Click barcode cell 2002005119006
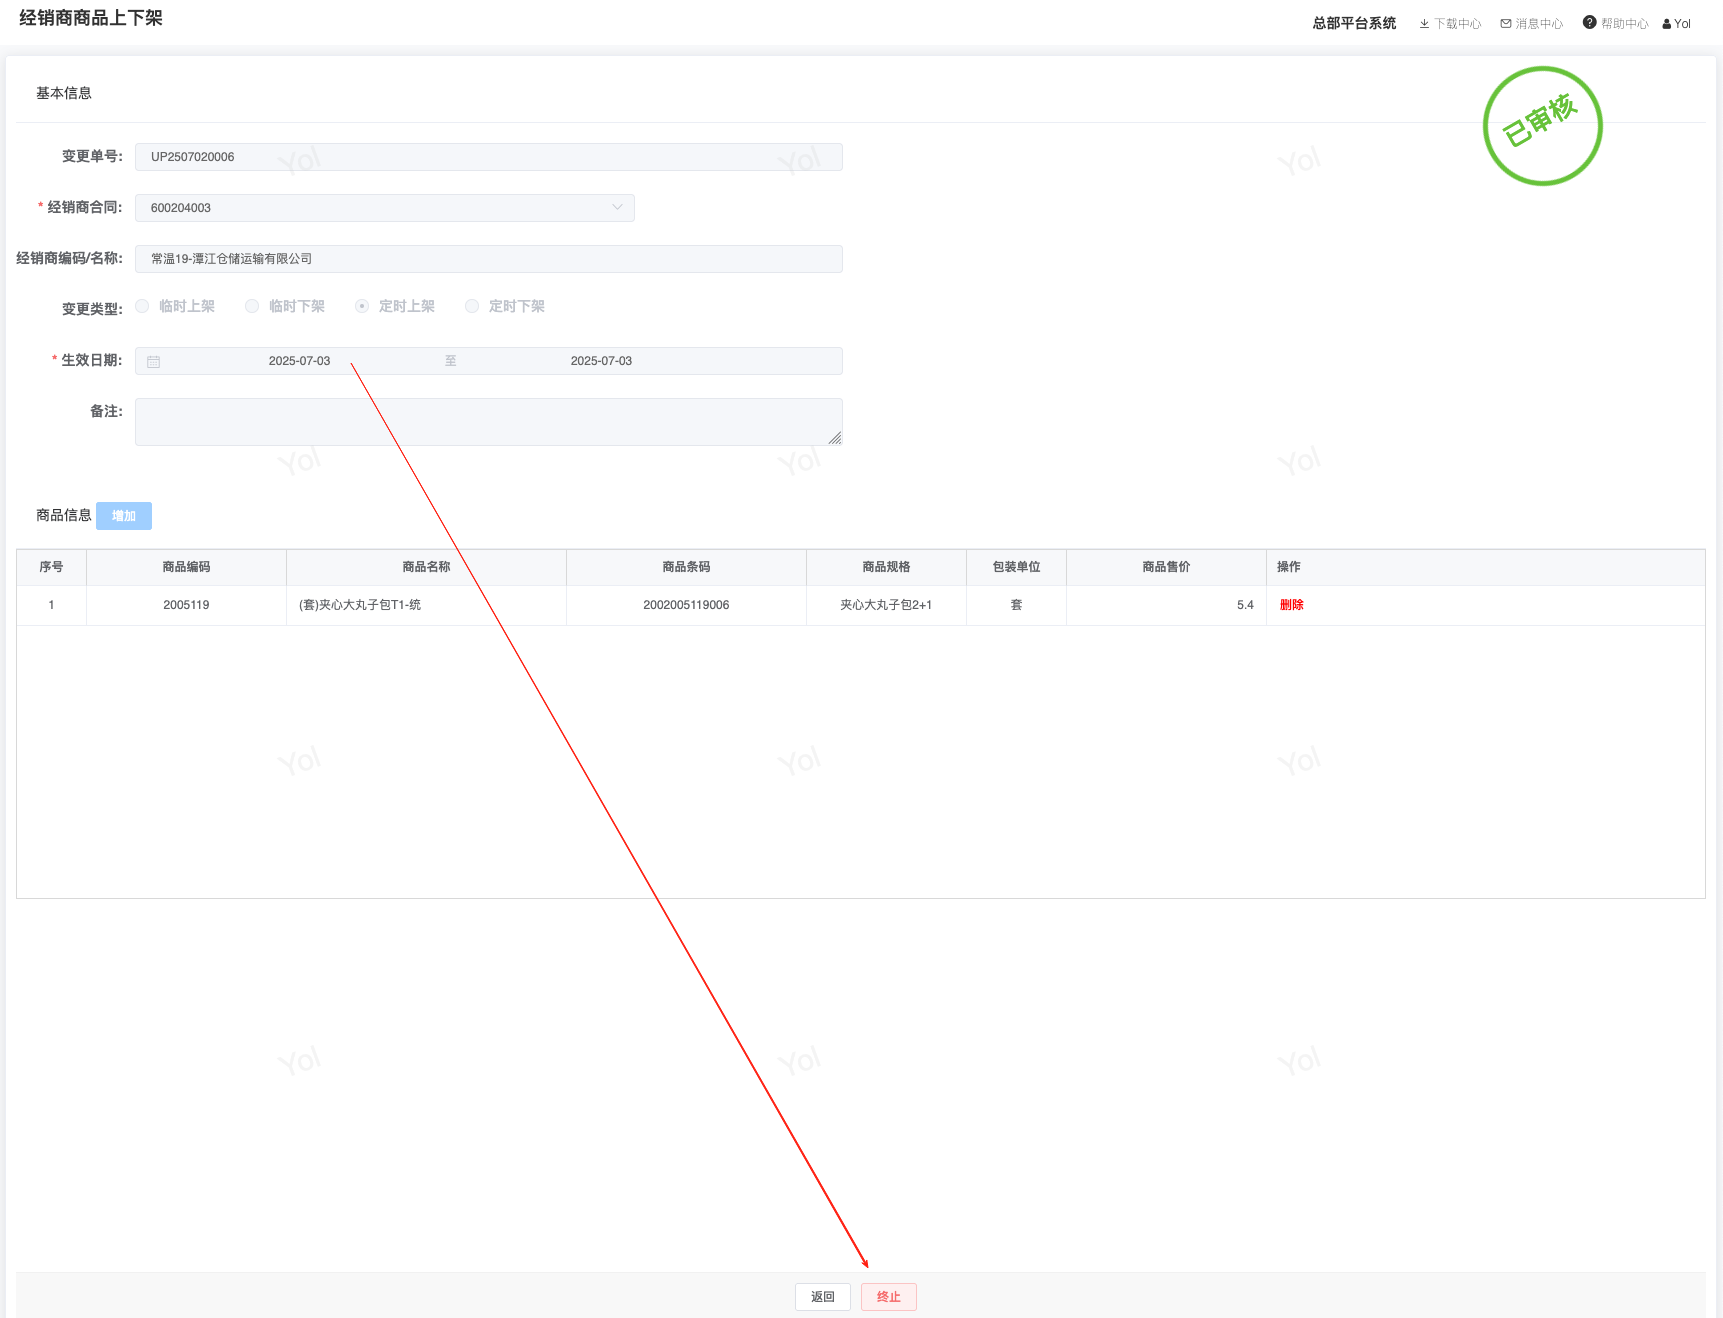The width and height of the screenshot is (1723, 1318). [687, 605]
